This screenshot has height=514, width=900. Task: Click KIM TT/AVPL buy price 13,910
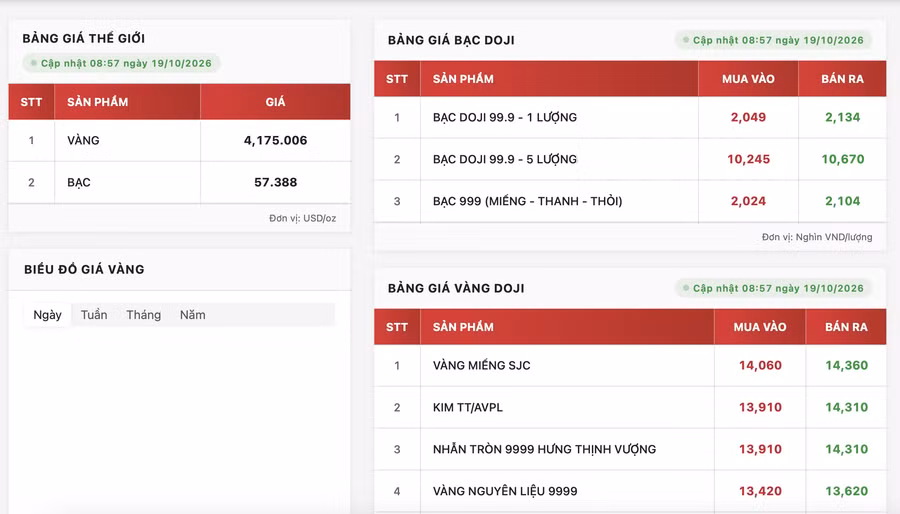760,407
